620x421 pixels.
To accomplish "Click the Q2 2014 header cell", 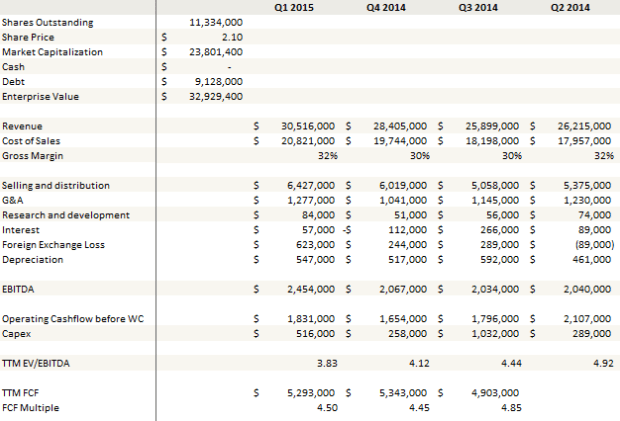I will coord(570,7).
